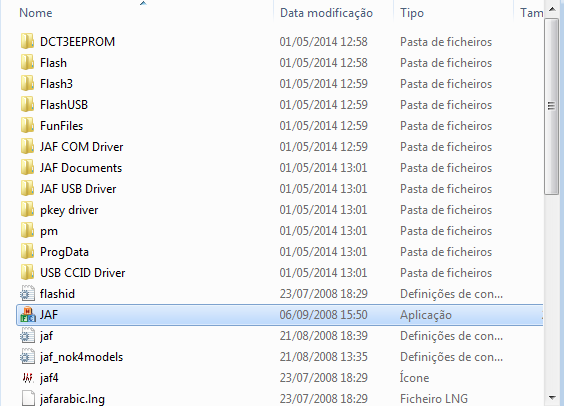Select the jaf_nok4models file name
The width and height of the screenshot is (564, 406).
pos(82,357)
